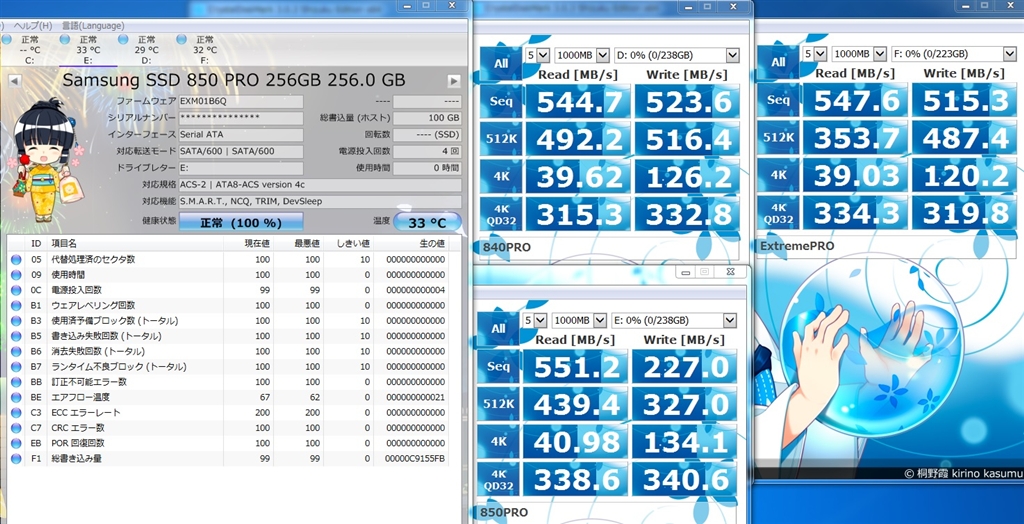Open the ヘルプ(H) menu
Screen dimensions: 1024x524
[33, 25]
